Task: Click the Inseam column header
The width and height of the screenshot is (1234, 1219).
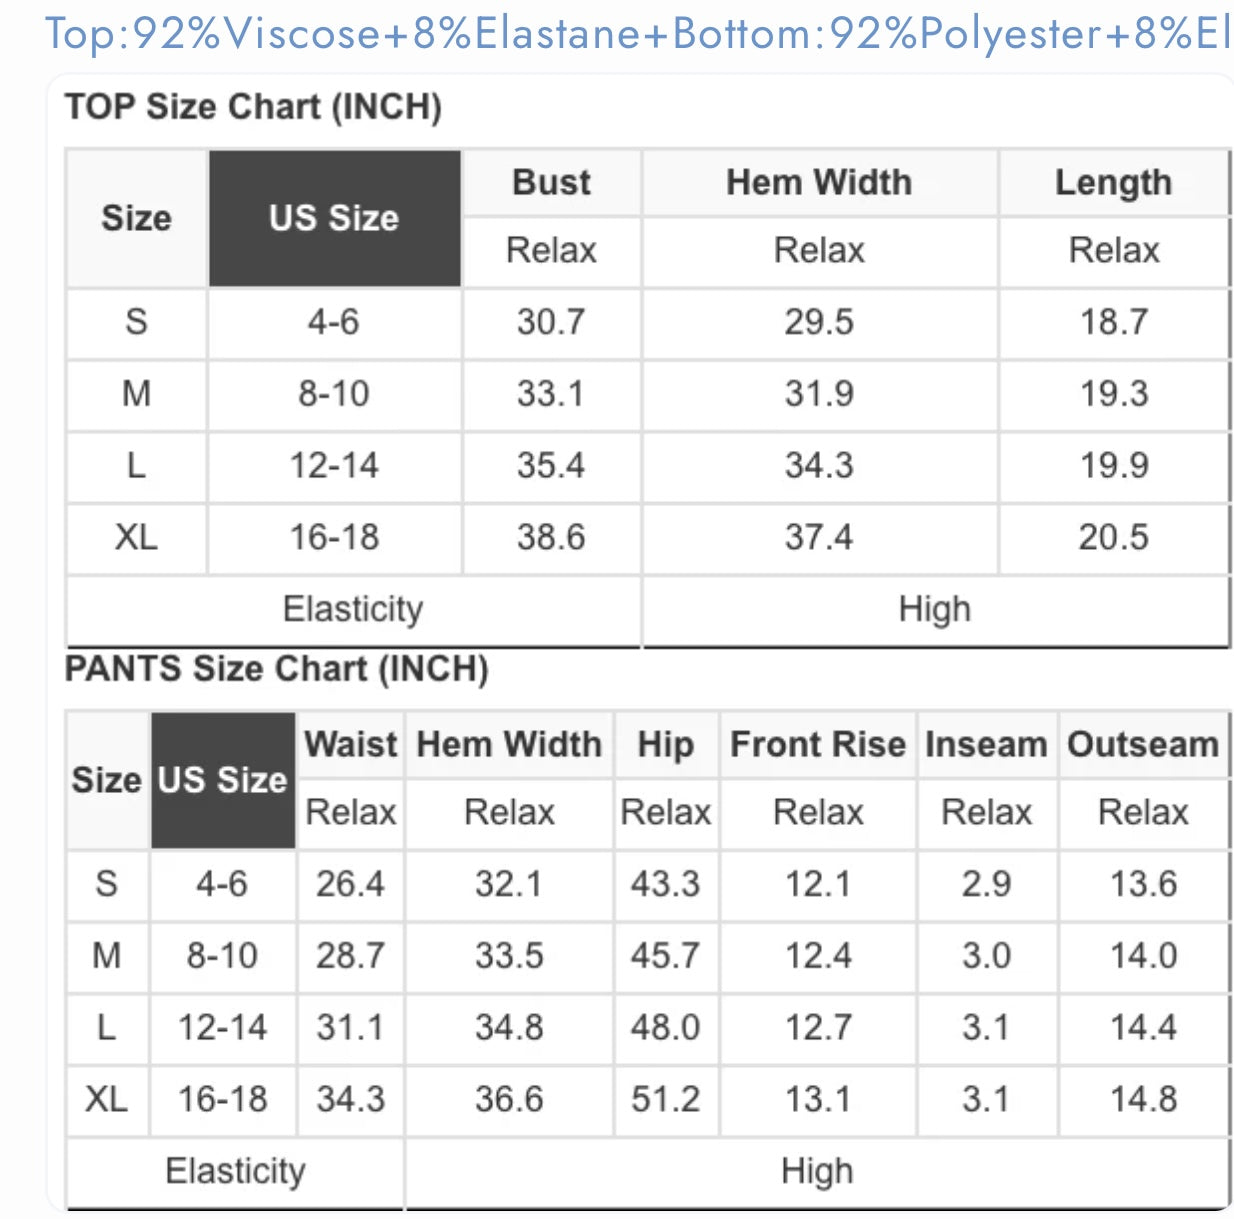Action: [986, 745]
